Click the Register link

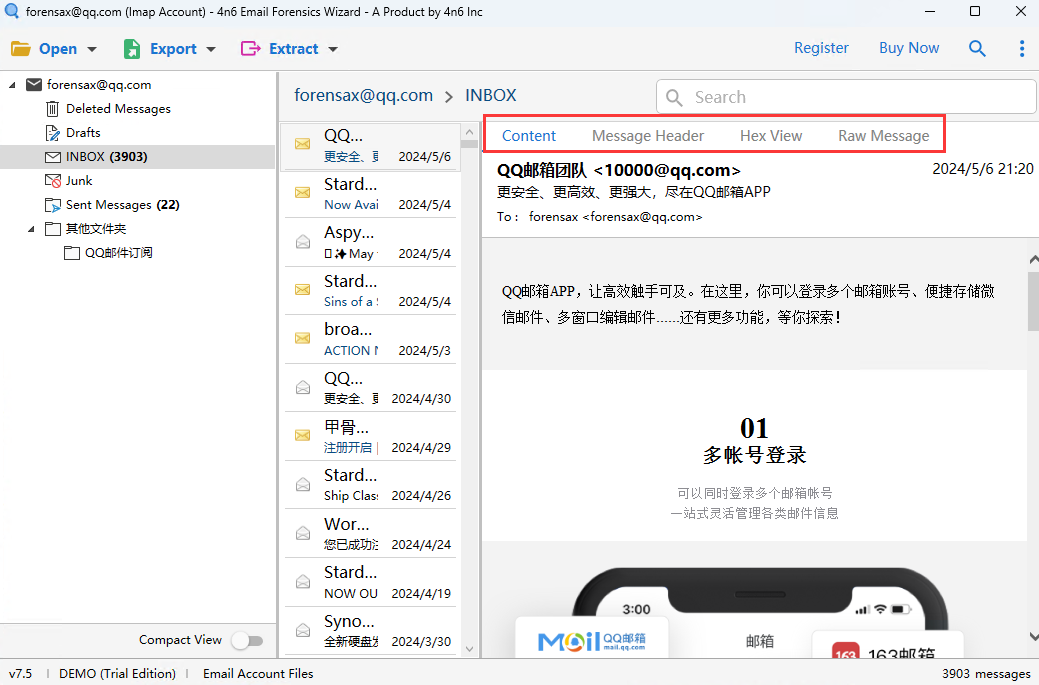821,48
